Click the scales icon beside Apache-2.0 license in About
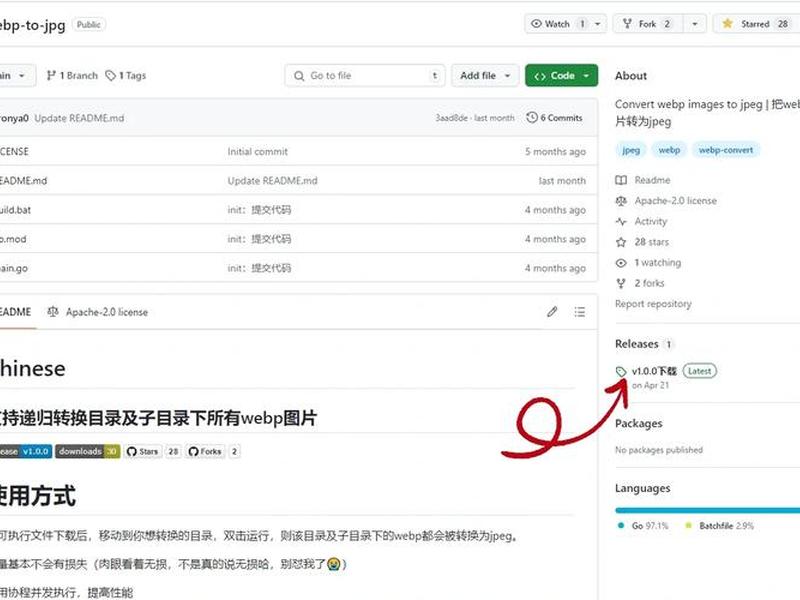Image resolution: width=800 pixels, height=600 pixels. click(x=621, y=201)
